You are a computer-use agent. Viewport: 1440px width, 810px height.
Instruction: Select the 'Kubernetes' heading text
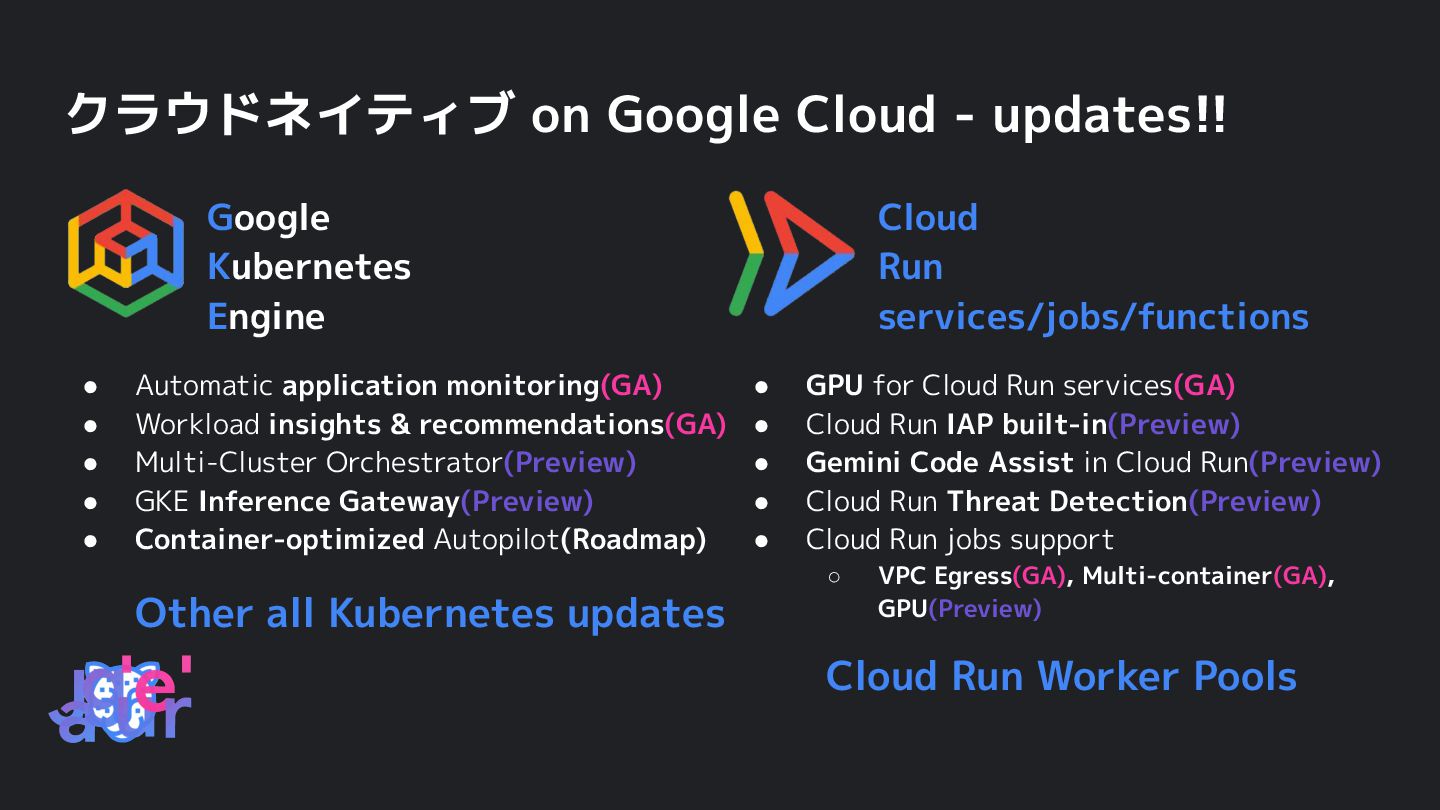click(309, 267)
